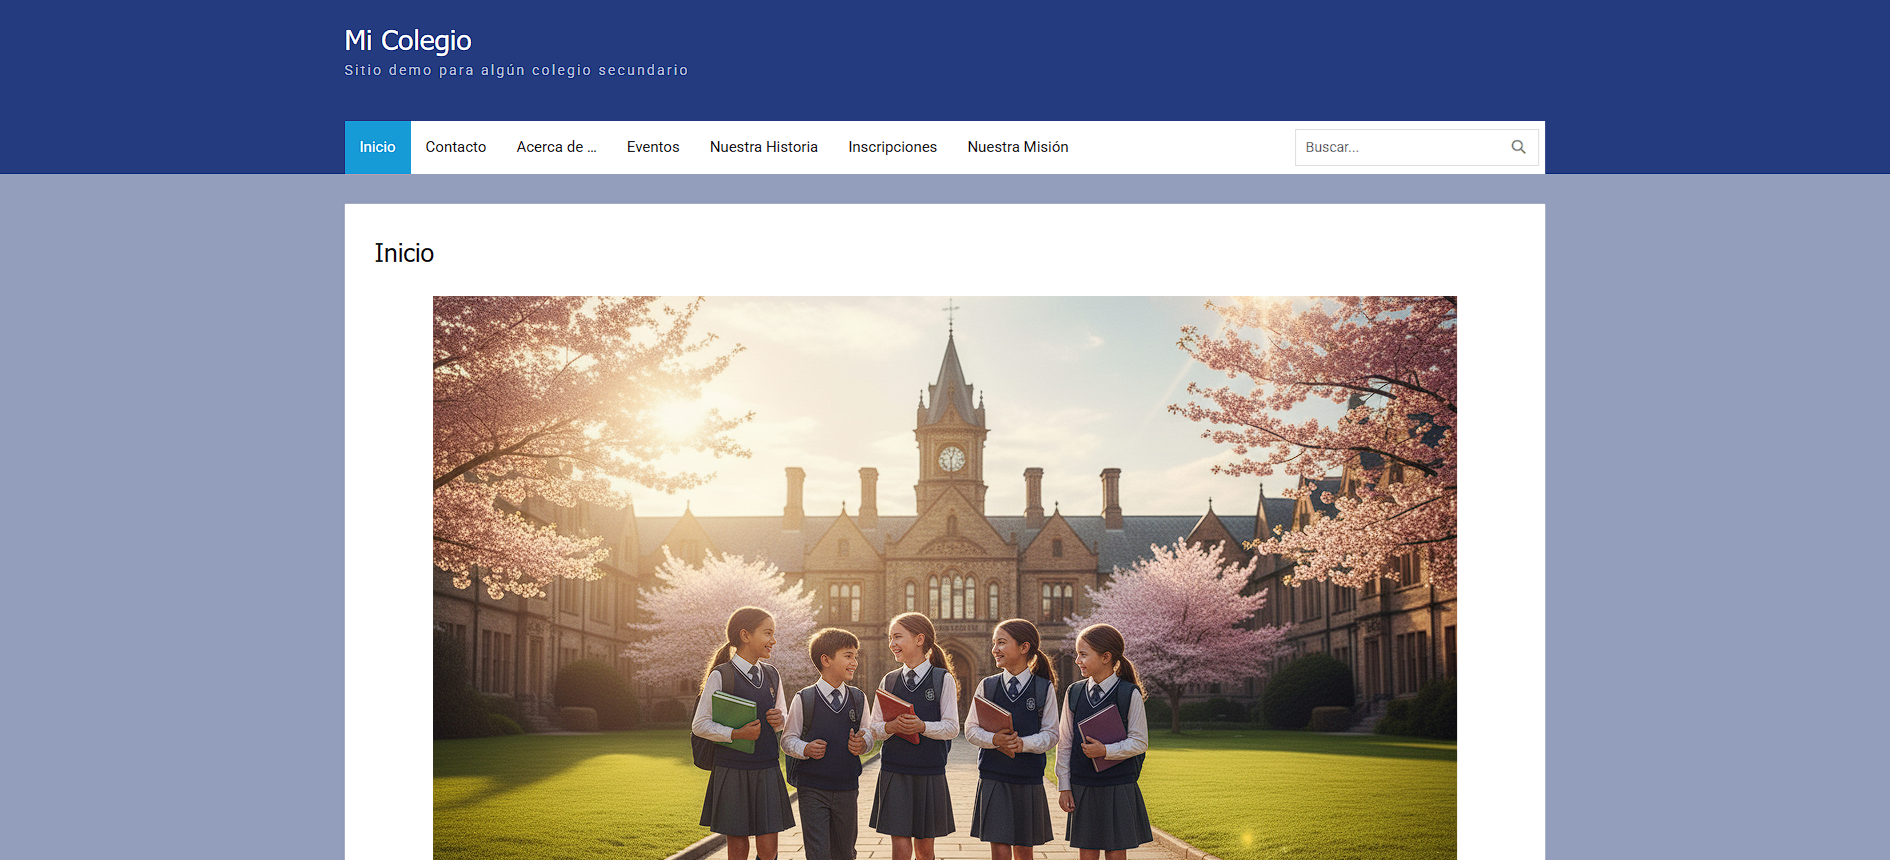Select Nuestra Historia in the navigation
Viewport: 1890px width, 860px height.
763,147
